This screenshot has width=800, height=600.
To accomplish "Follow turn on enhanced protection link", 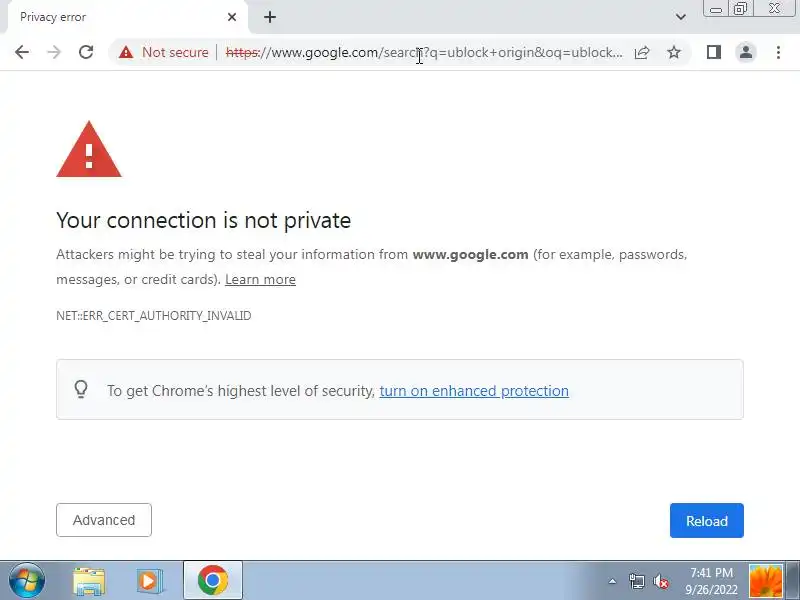I will click(474, 391).
